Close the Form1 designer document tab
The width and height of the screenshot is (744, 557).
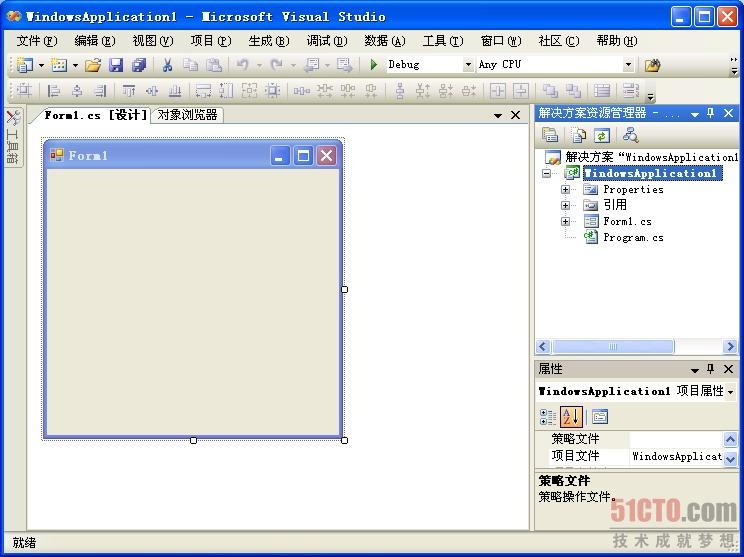(x=515, y=115)
